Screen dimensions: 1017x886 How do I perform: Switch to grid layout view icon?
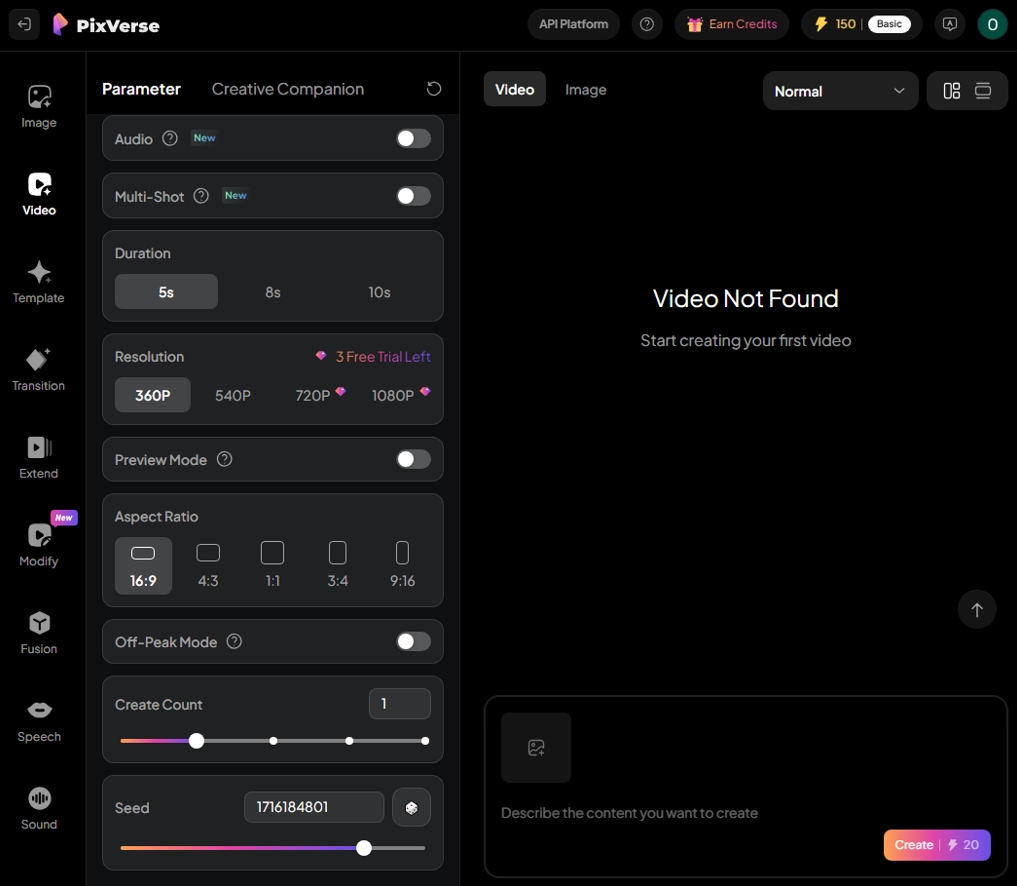point(951,91)
